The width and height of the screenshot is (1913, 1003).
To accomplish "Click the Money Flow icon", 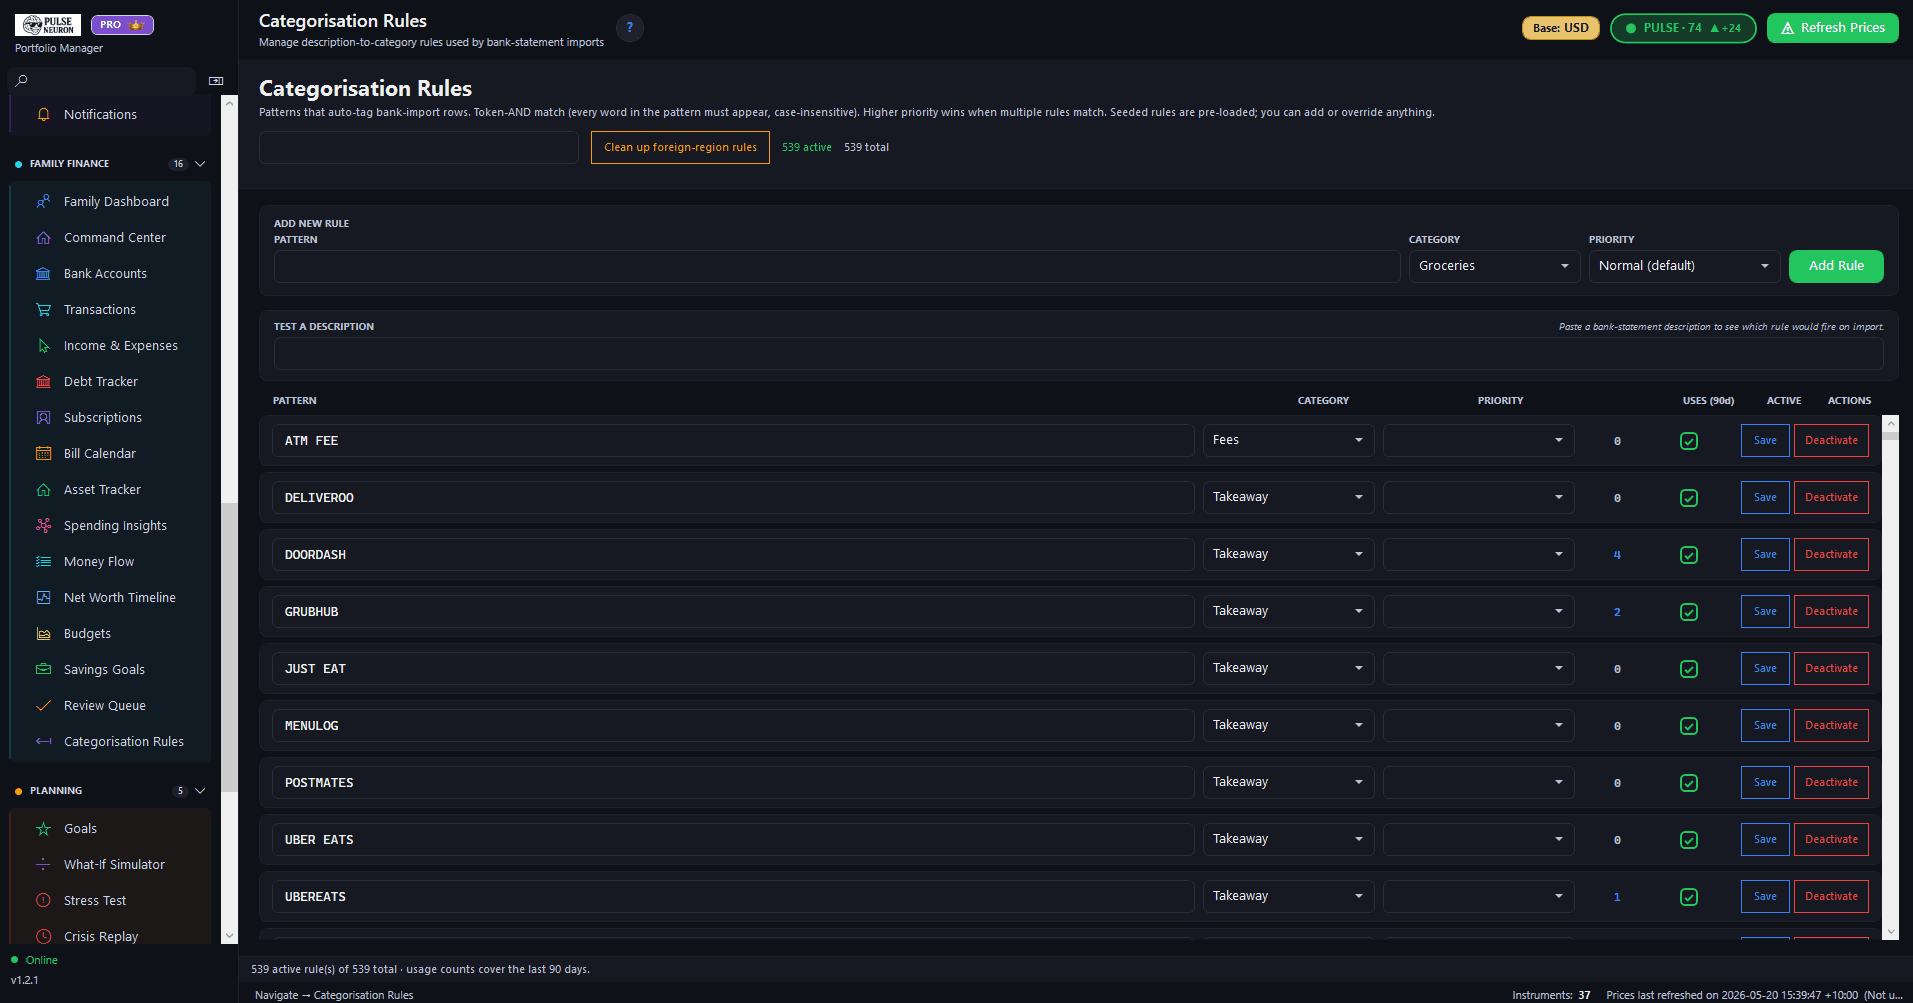I will coord(43,562).
